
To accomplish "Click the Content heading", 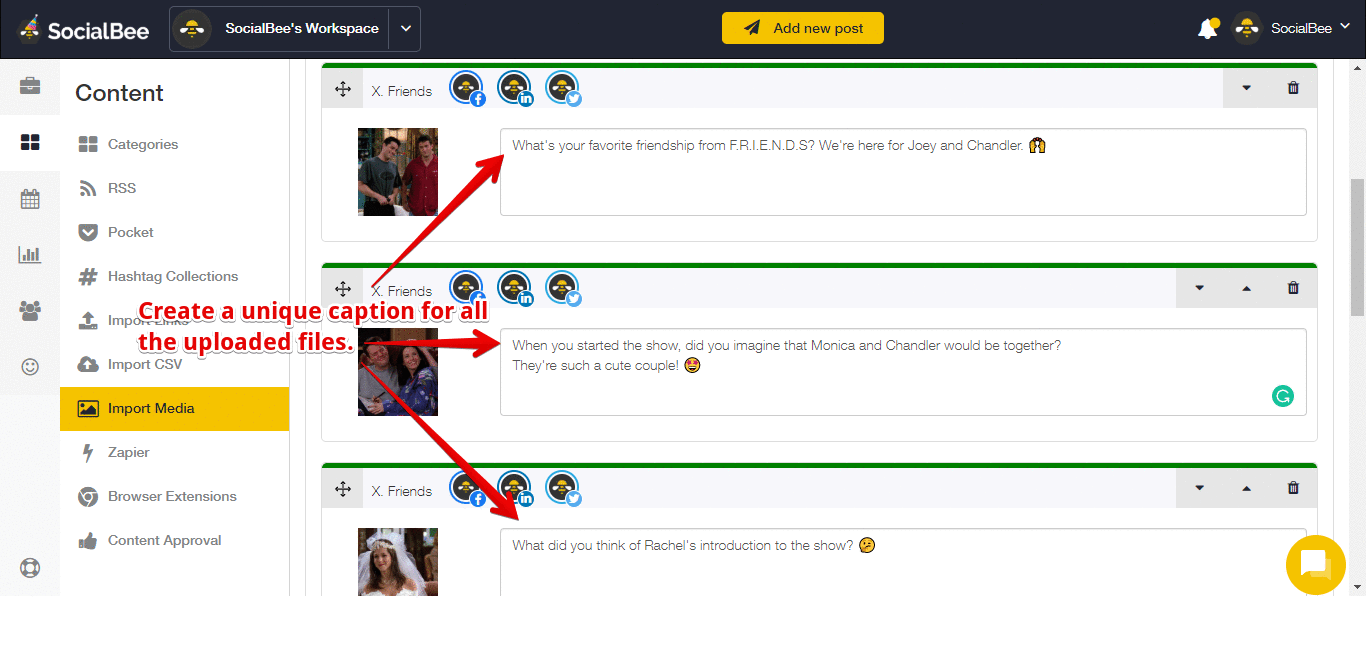I will (x=119, y=93).
